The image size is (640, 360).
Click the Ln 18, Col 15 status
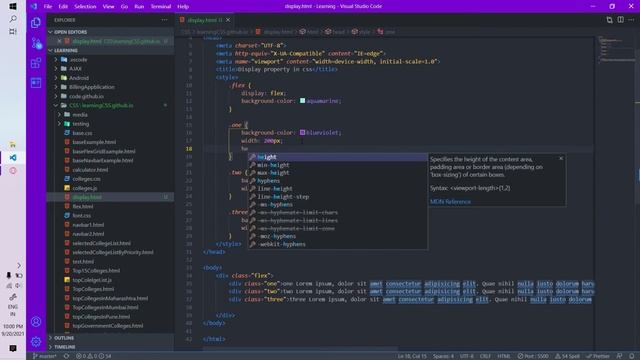point(412,356)
